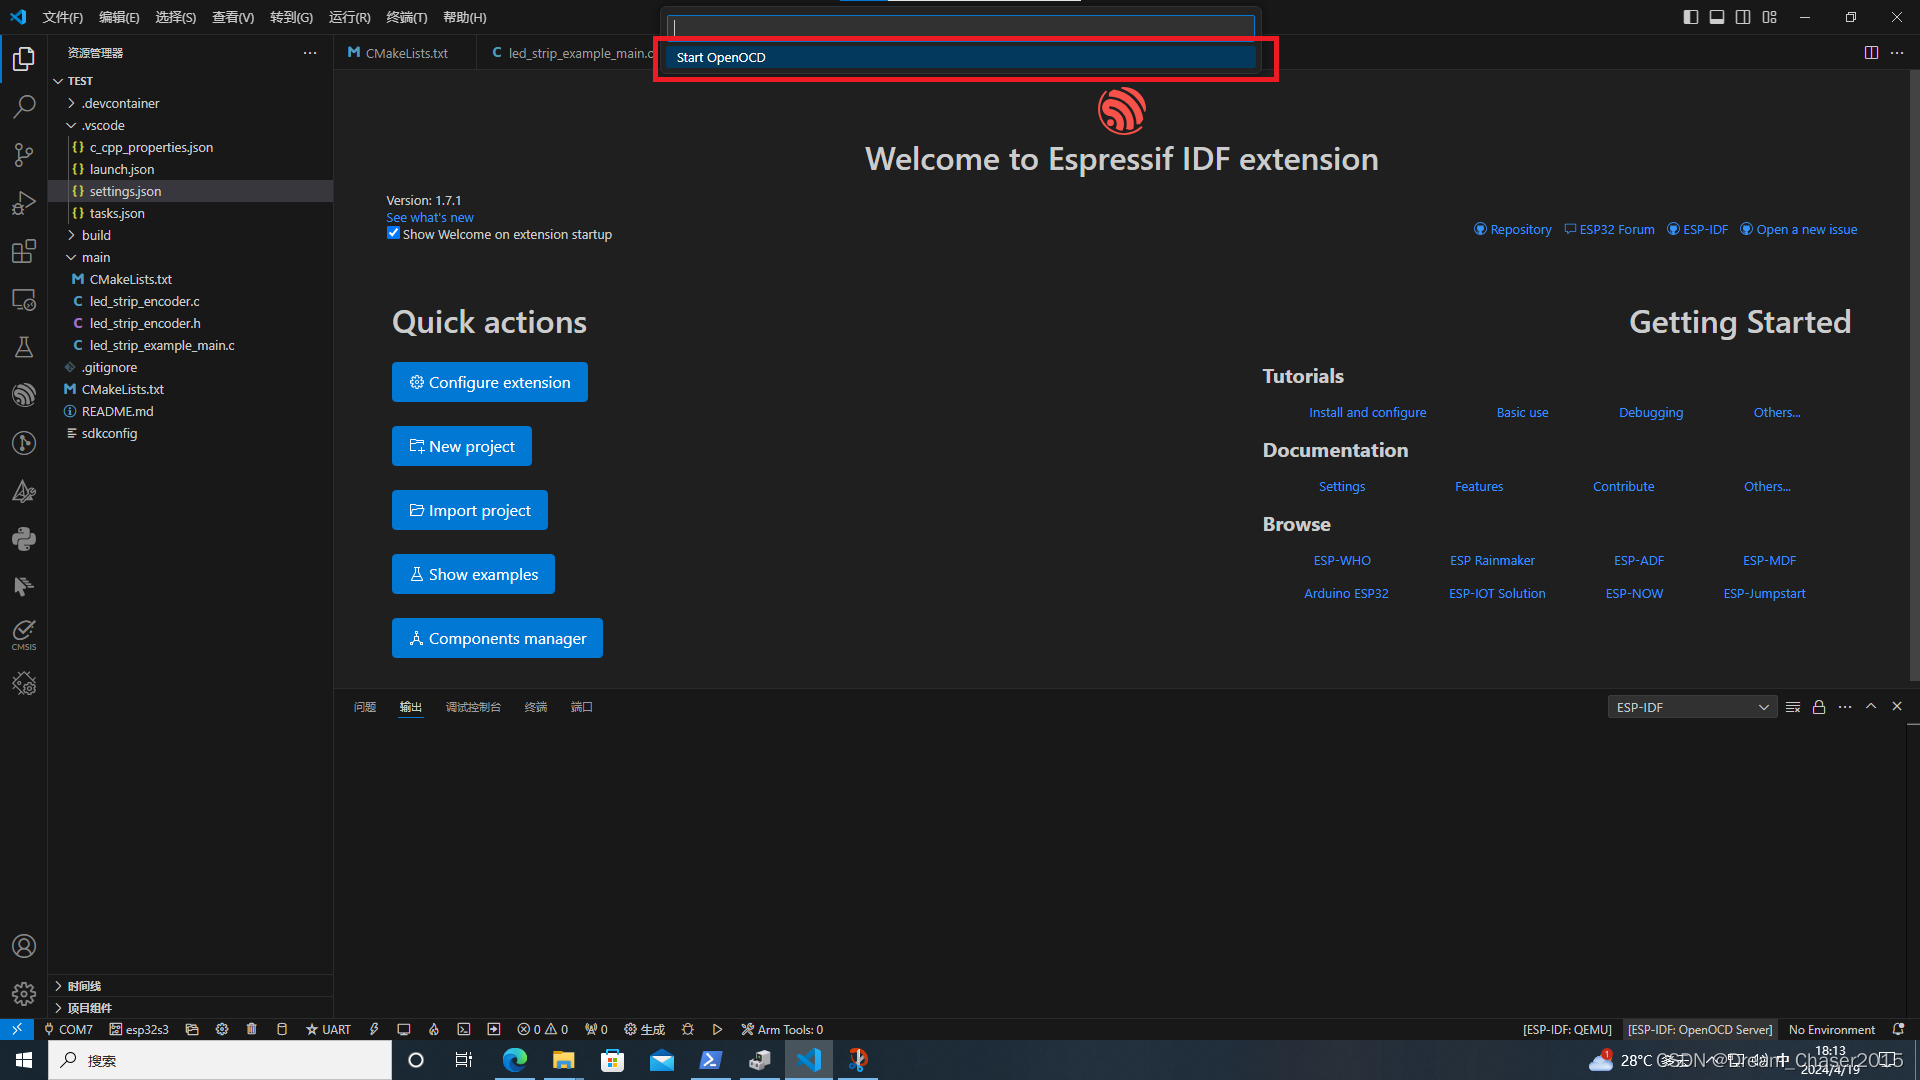Click the launch play icon in status bar
The height and width of the screenshot is (1080, 1920).
717,1029
